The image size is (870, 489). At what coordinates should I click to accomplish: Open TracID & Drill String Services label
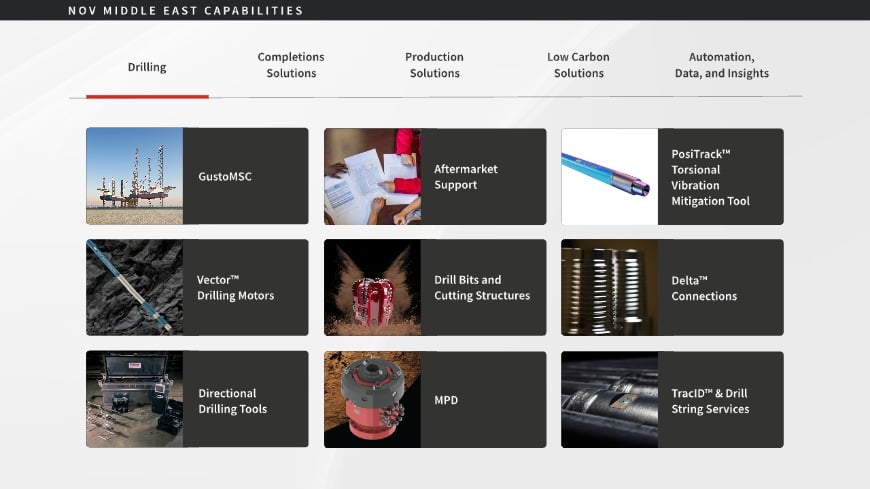coord(709,401)
